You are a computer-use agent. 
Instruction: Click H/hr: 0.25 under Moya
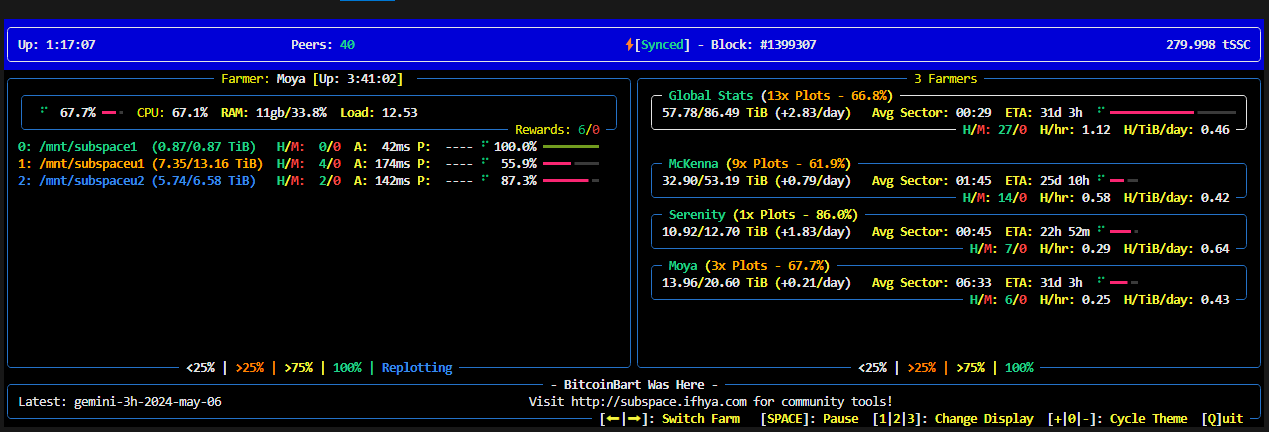(1075, 299)
